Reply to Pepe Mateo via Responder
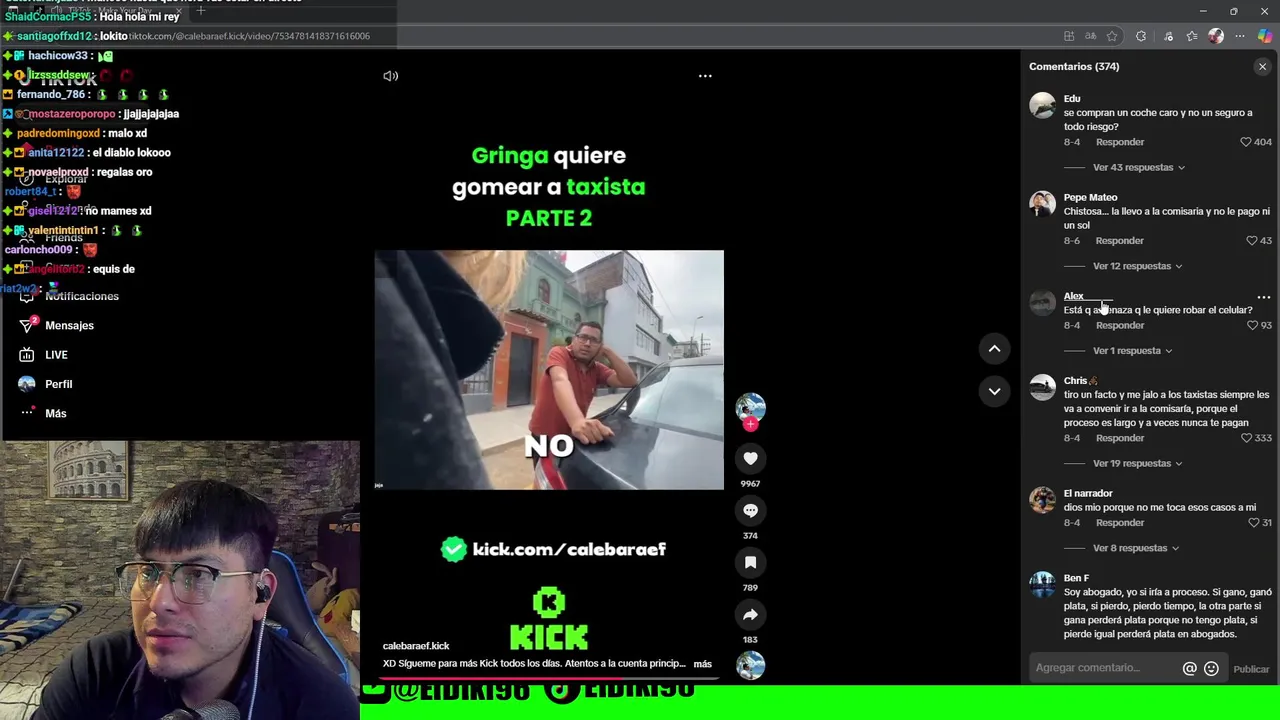This screenshot has width=1280, height=720. pyautogui.click(x=1119, y=241)
